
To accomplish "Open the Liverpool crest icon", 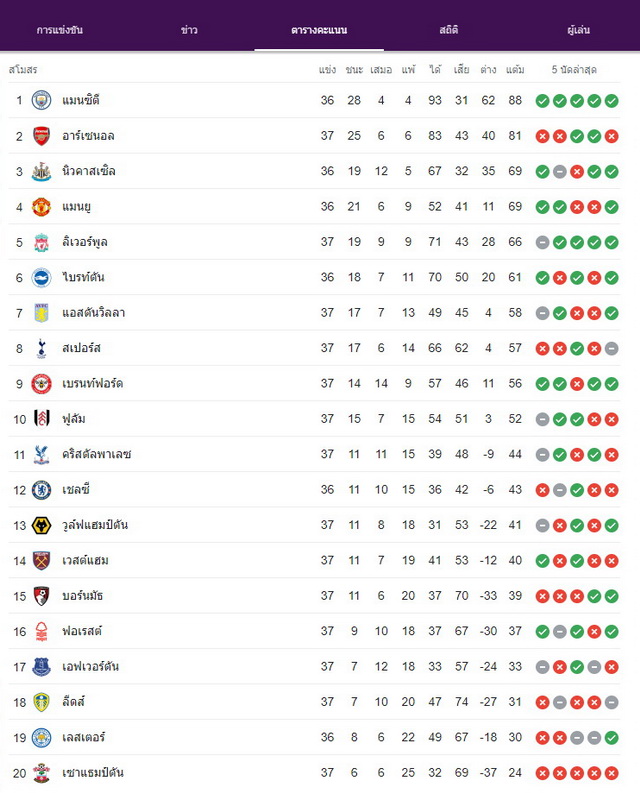I will (41, 242).
